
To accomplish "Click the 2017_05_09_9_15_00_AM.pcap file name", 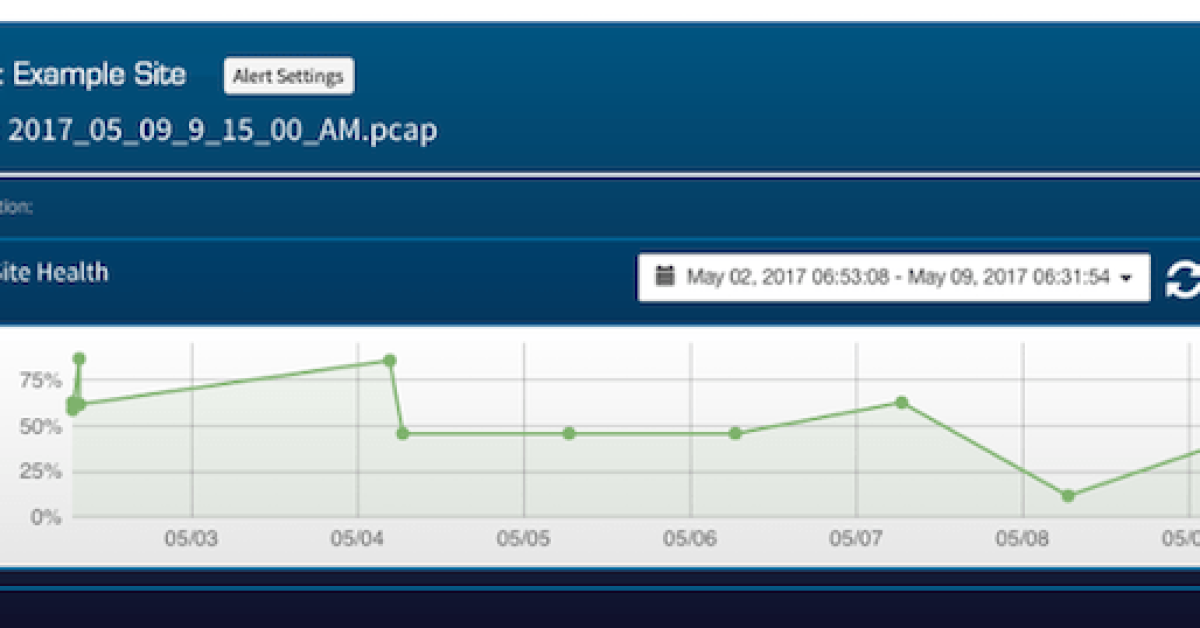I will click(223, 131).
